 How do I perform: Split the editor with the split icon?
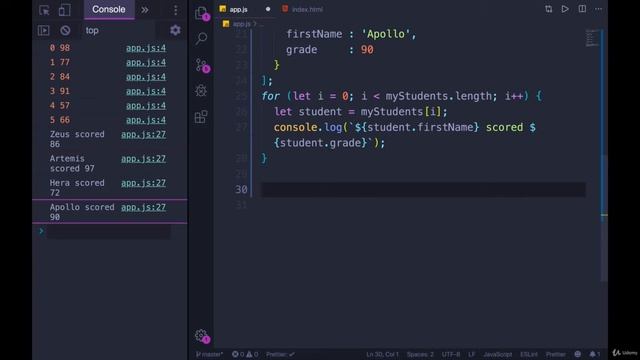coord(582,9)
